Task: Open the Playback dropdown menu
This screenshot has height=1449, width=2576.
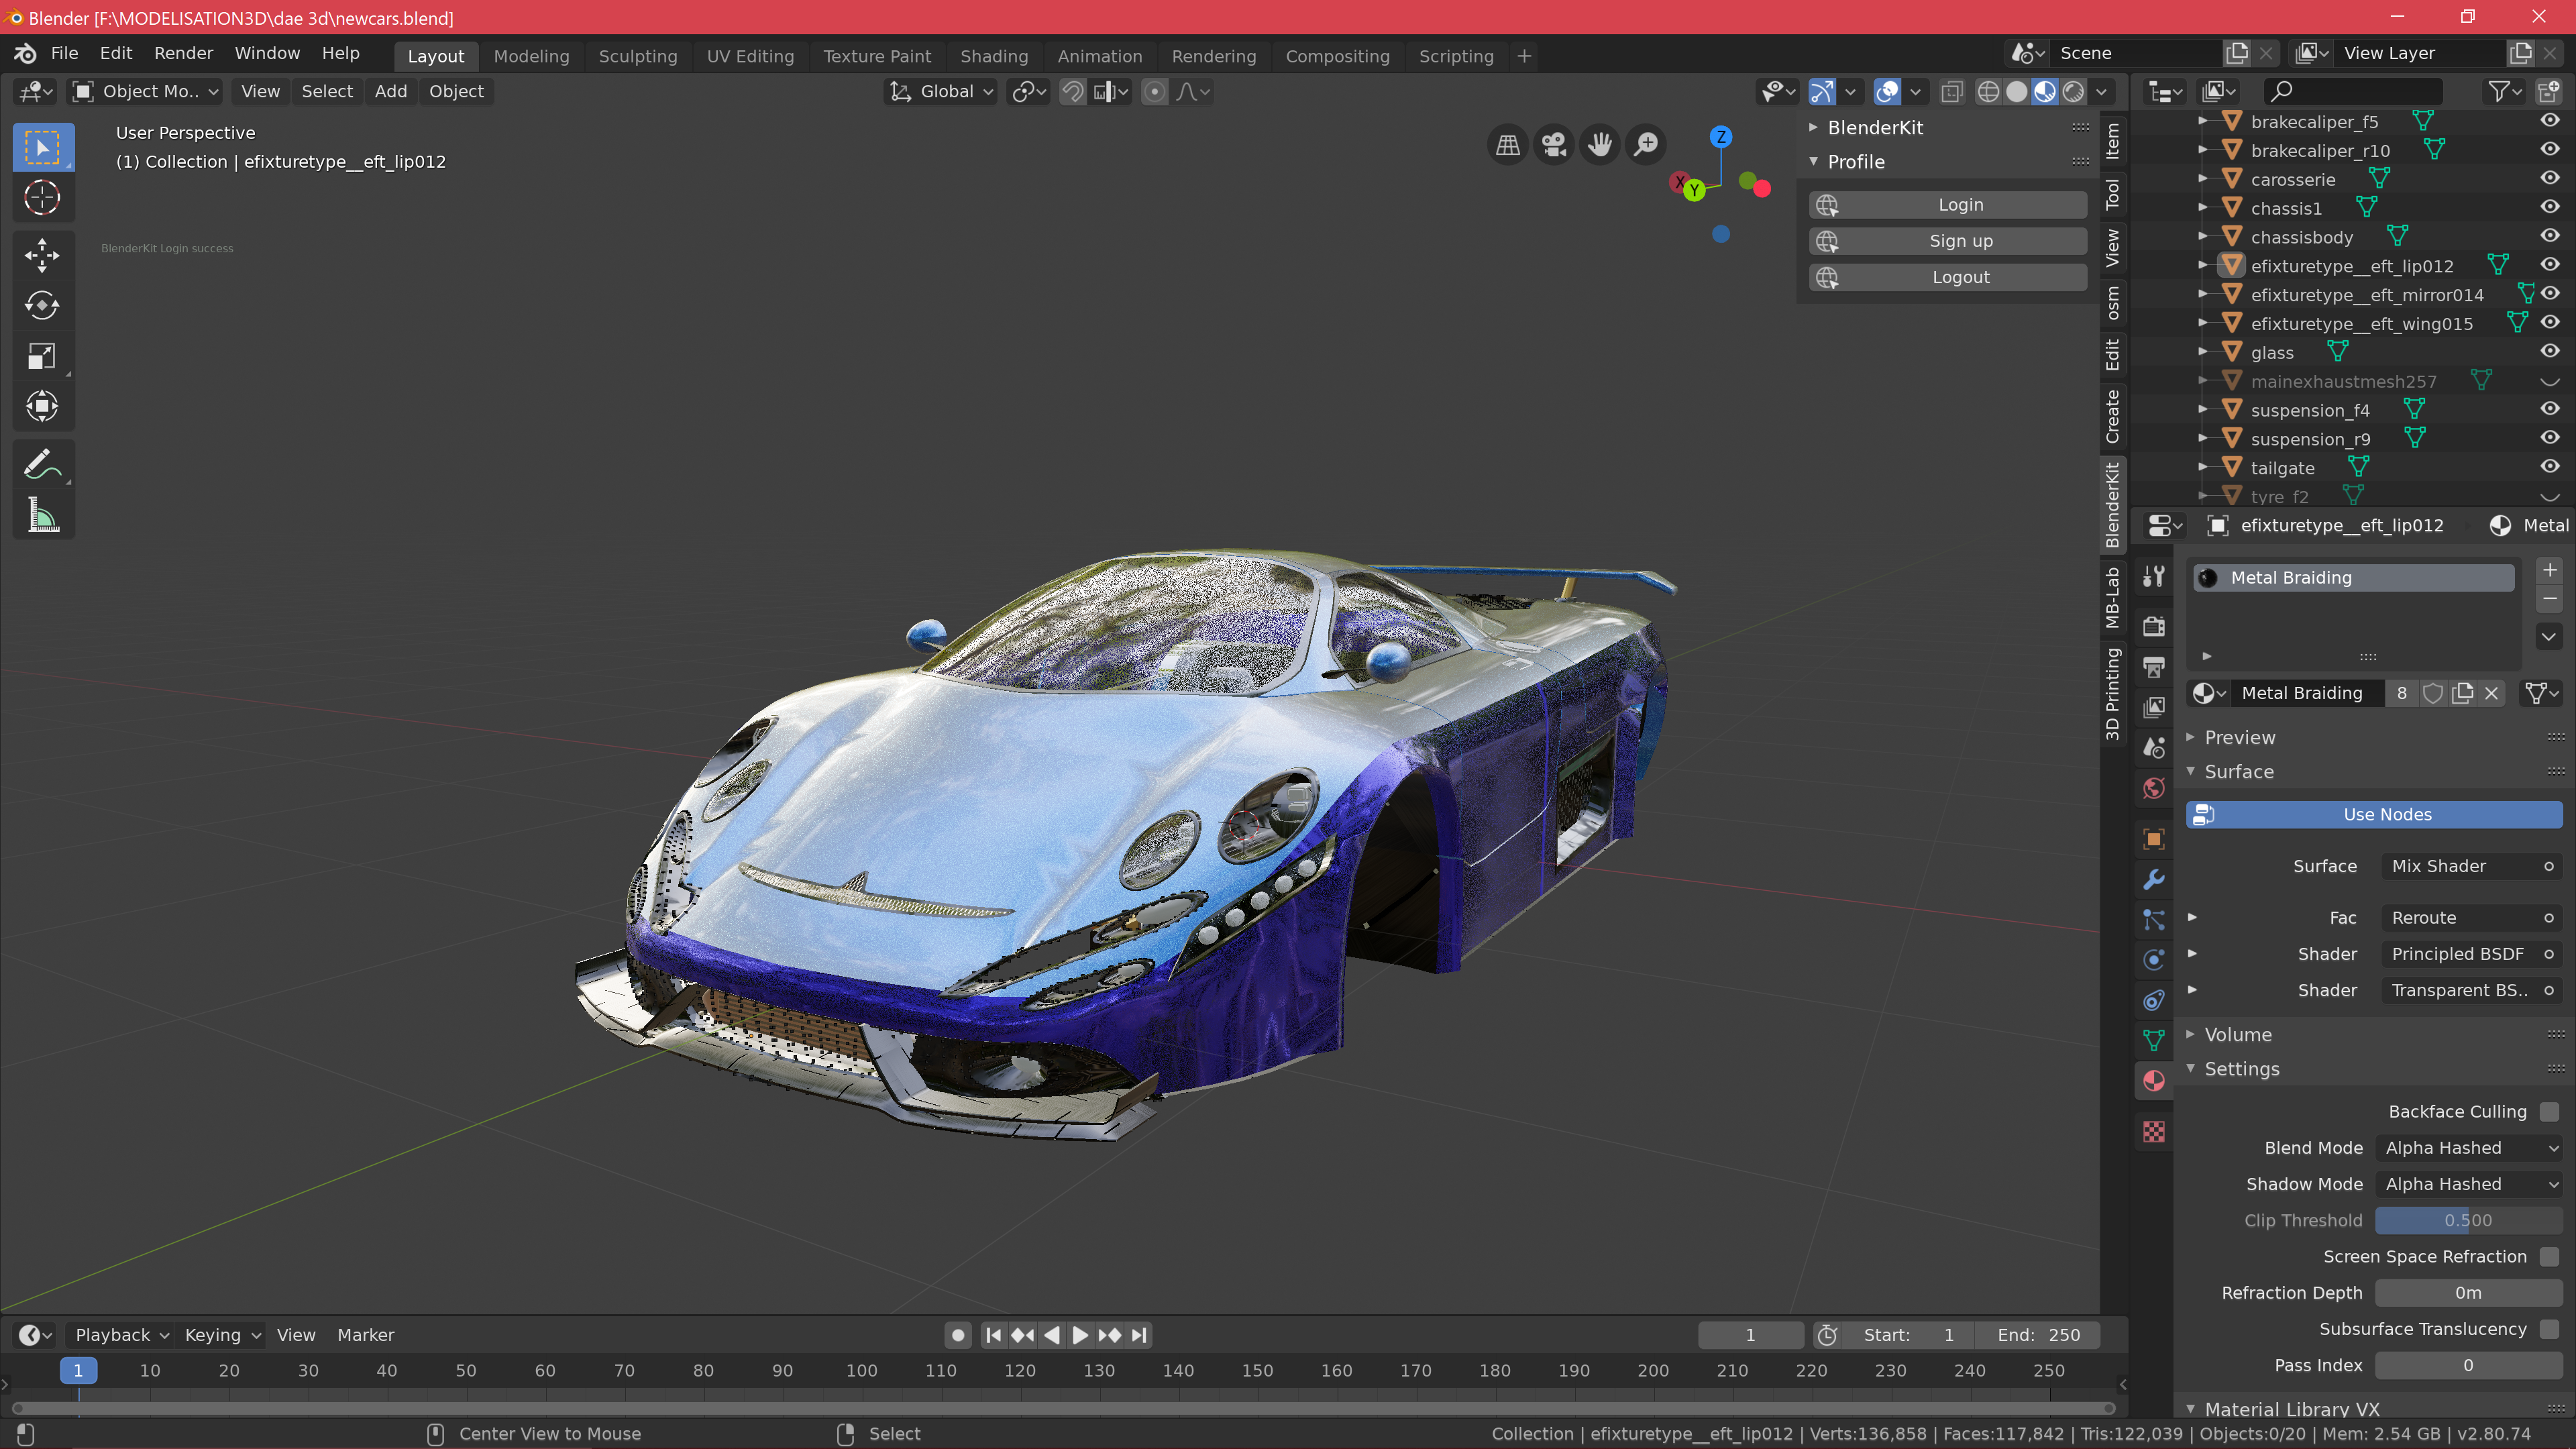Action: tap(121, 1335)
